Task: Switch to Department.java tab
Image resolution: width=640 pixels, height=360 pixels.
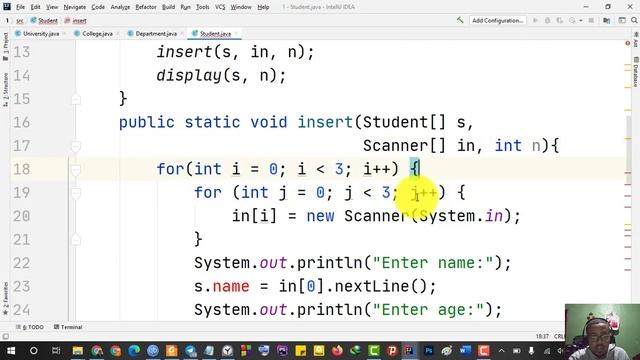Action: pyautogui.click(x=156, y=33)
